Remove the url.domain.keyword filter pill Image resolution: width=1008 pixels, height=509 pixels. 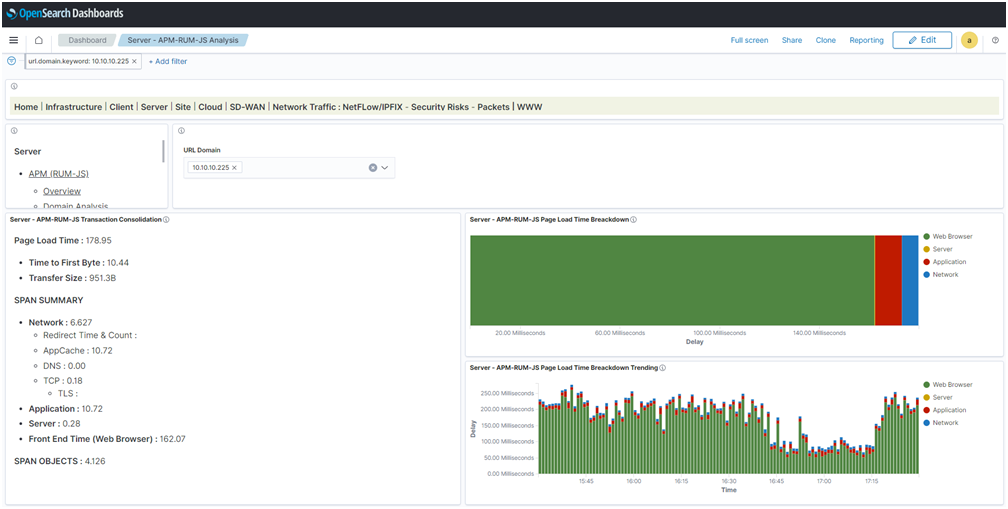(134, 62)
